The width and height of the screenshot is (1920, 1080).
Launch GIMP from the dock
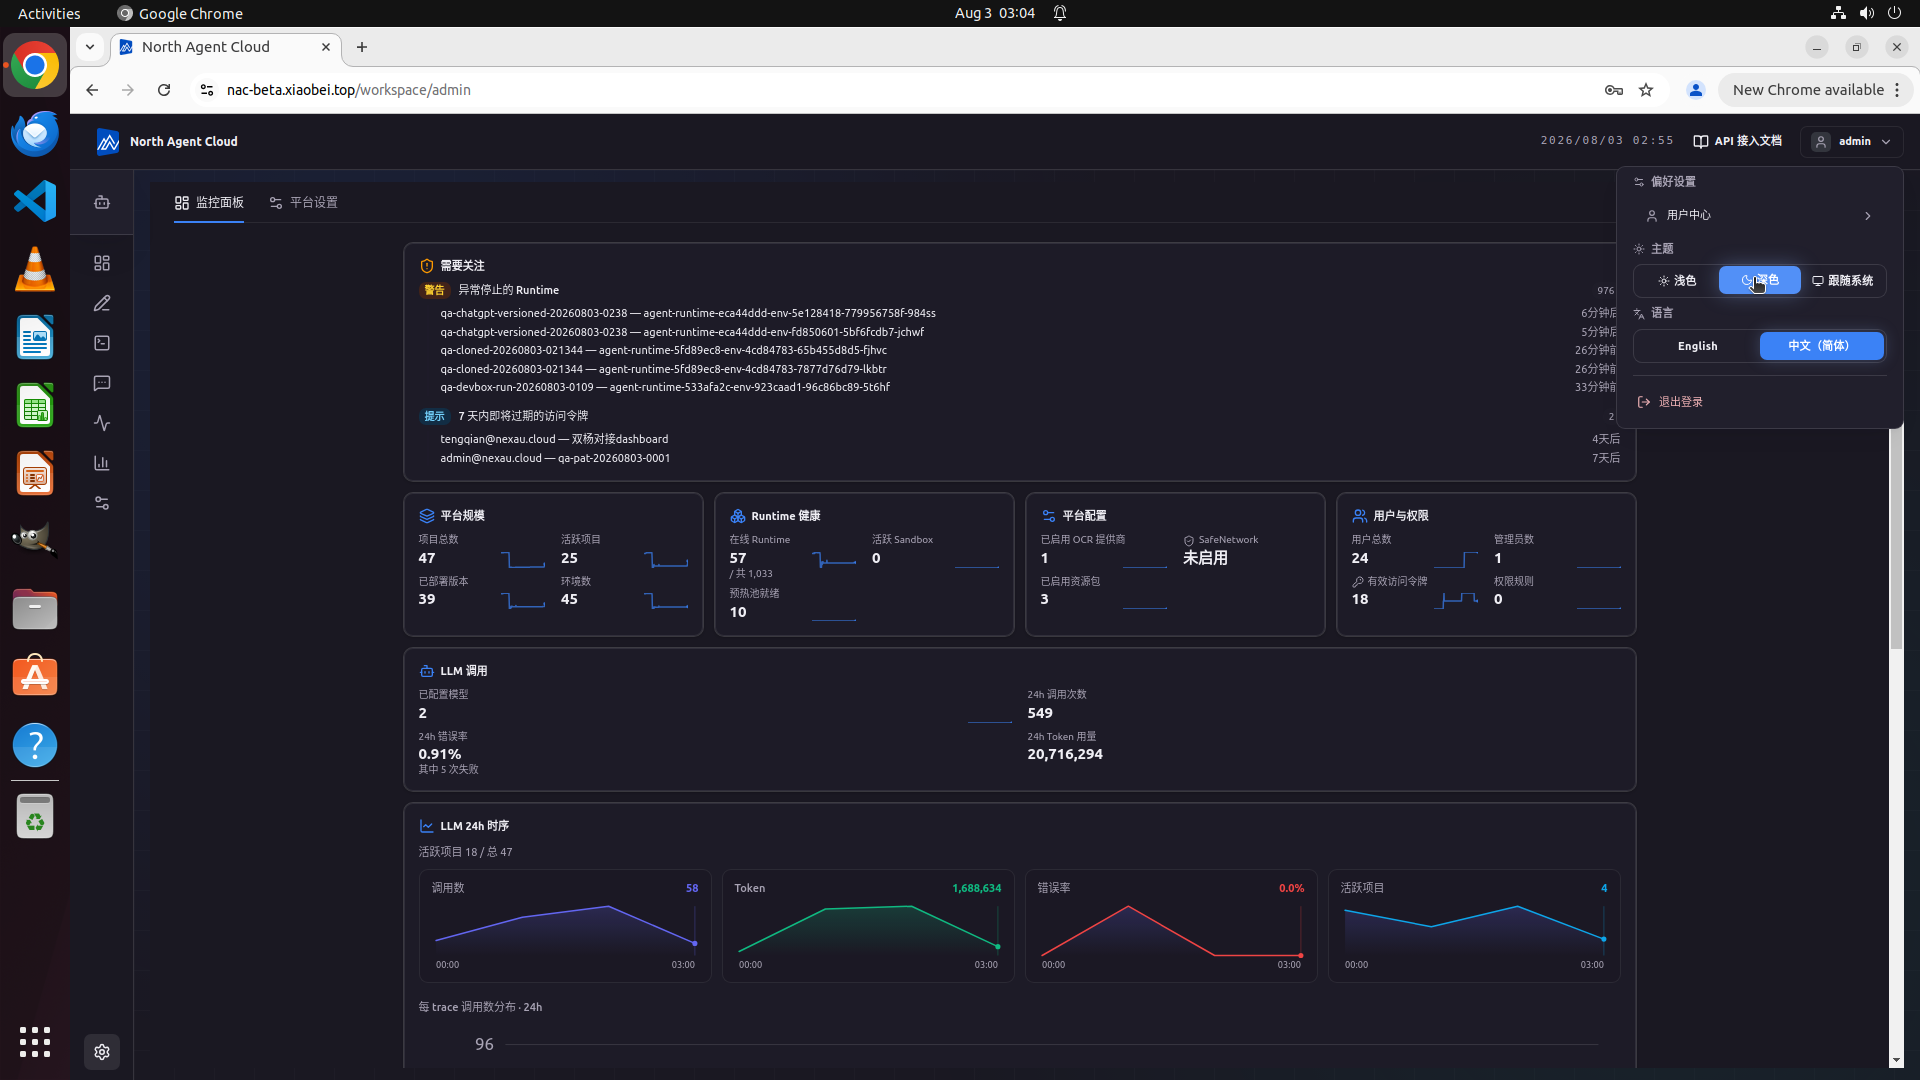(35, 541)
